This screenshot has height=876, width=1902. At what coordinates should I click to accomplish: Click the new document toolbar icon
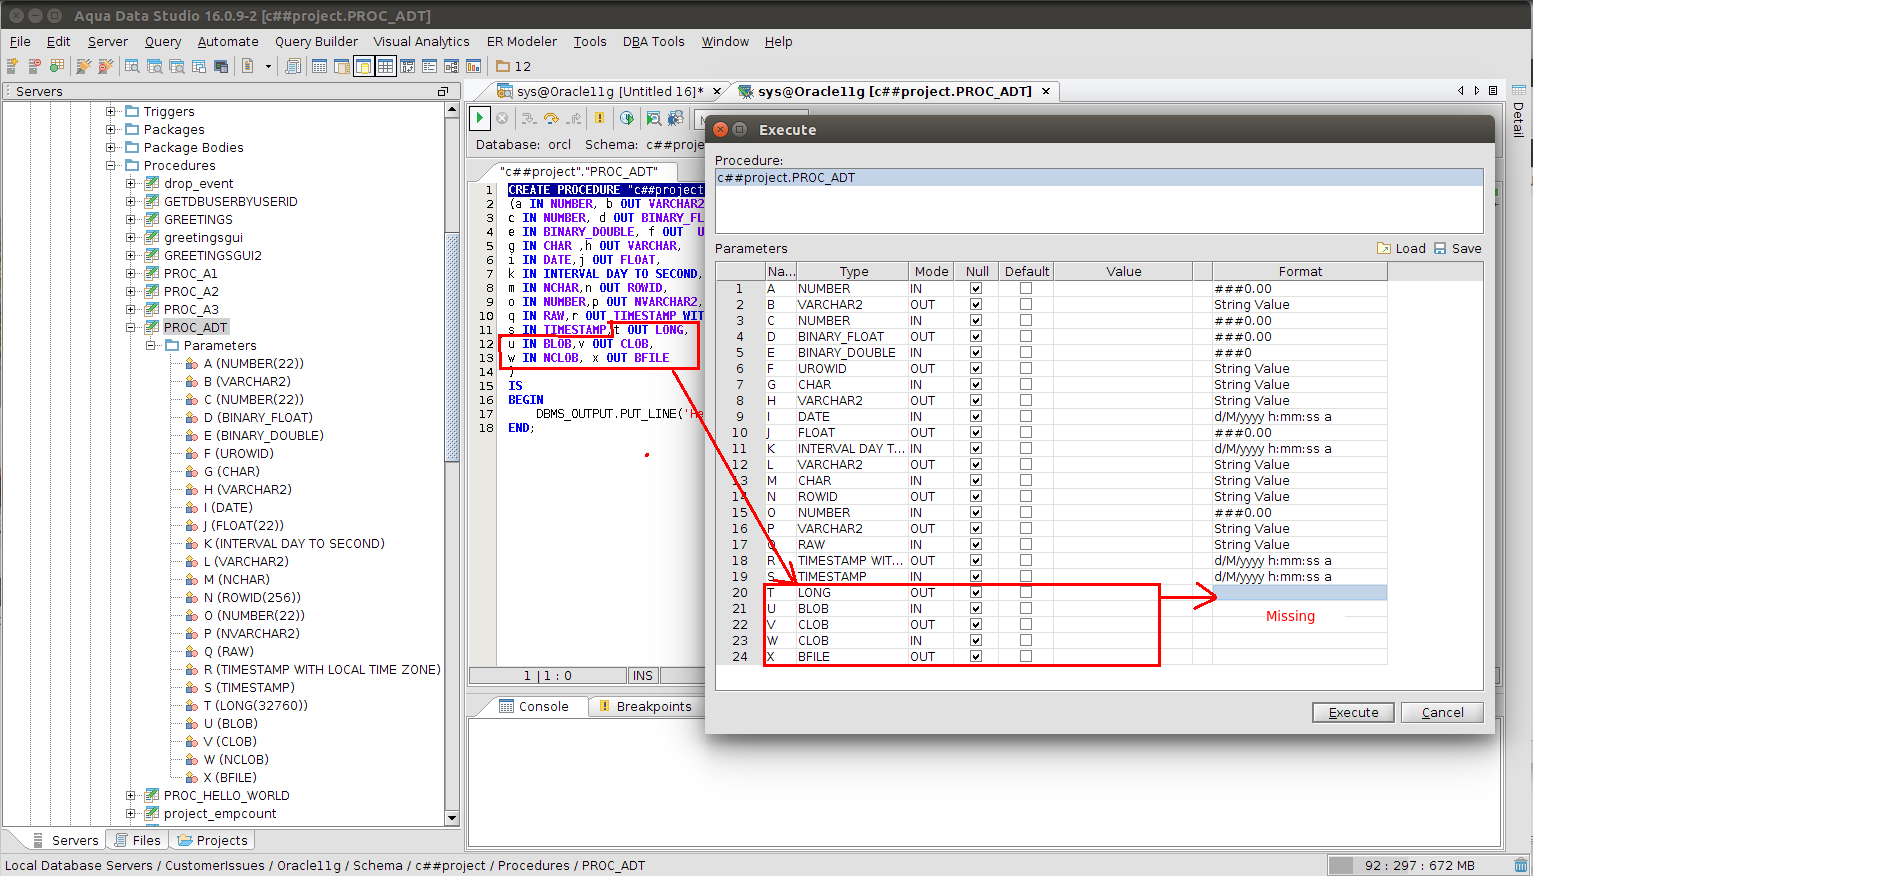coord(247,66)
